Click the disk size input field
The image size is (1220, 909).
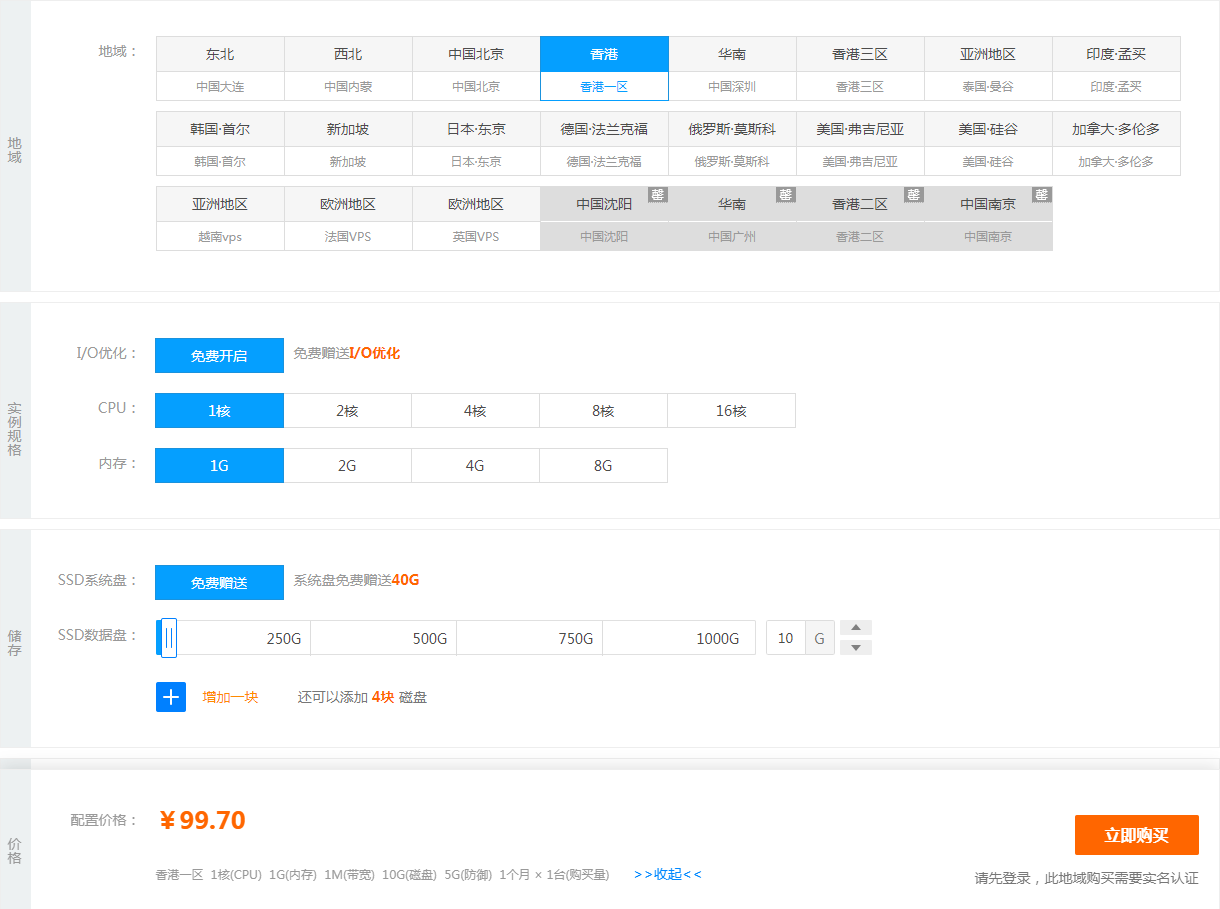786,638
